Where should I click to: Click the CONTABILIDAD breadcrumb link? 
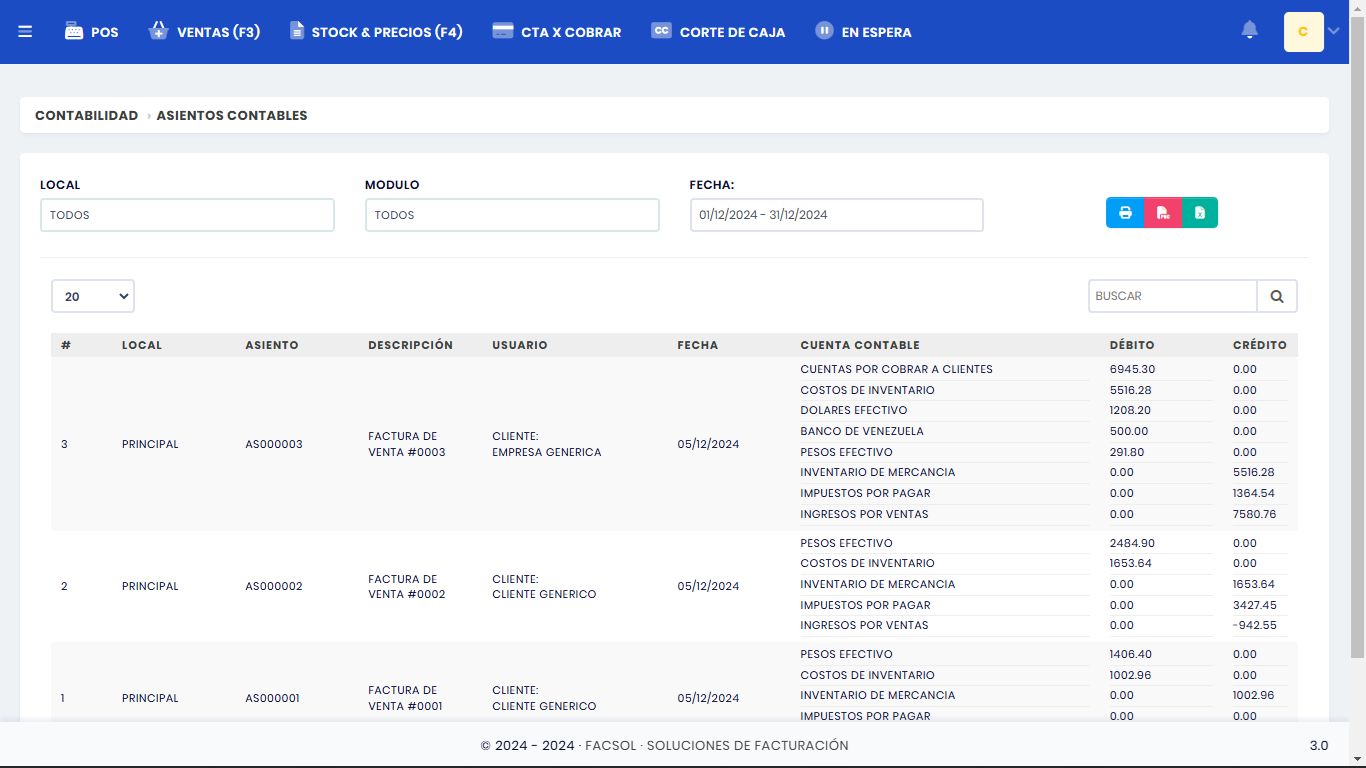click(x=86, y=115)
